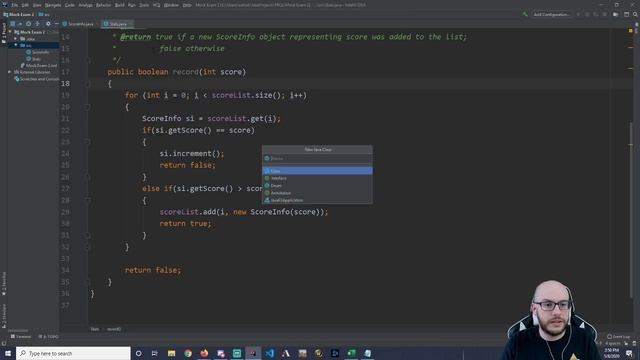This screenshot has width=640, height=360.
Task: Fold the for loop block at line 20
Action: coord(88,107)
